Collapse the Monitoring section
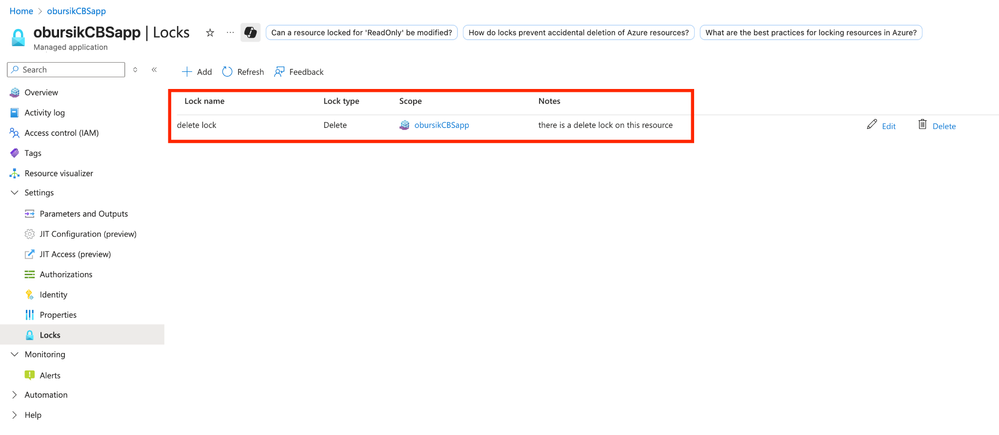The image size is (999, 435). [14, 354]
